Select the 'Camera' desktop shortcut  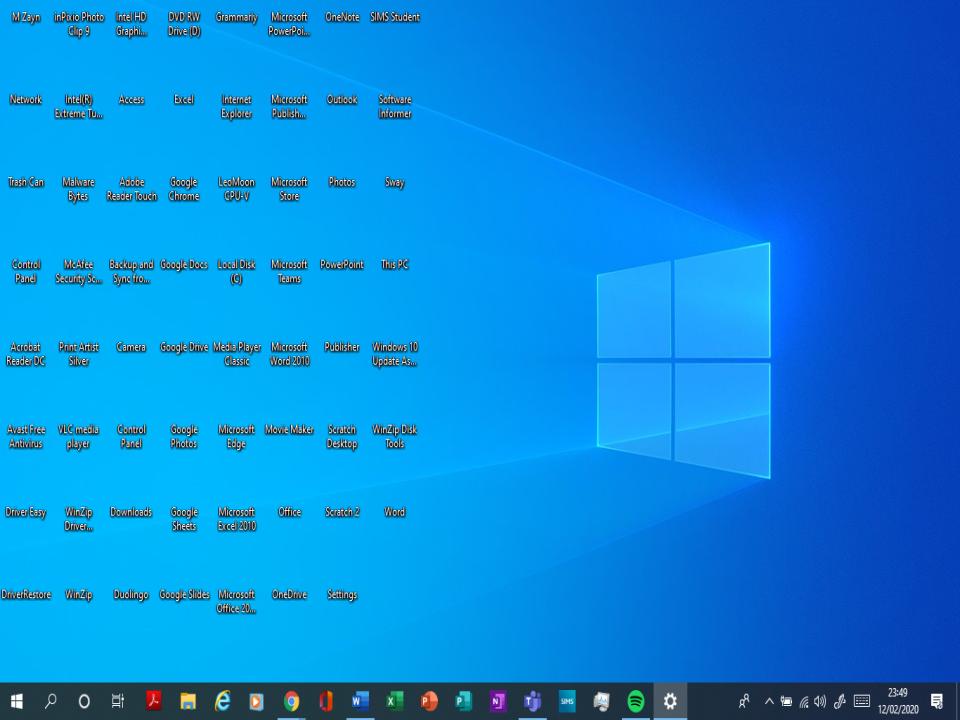pos(131,347)
